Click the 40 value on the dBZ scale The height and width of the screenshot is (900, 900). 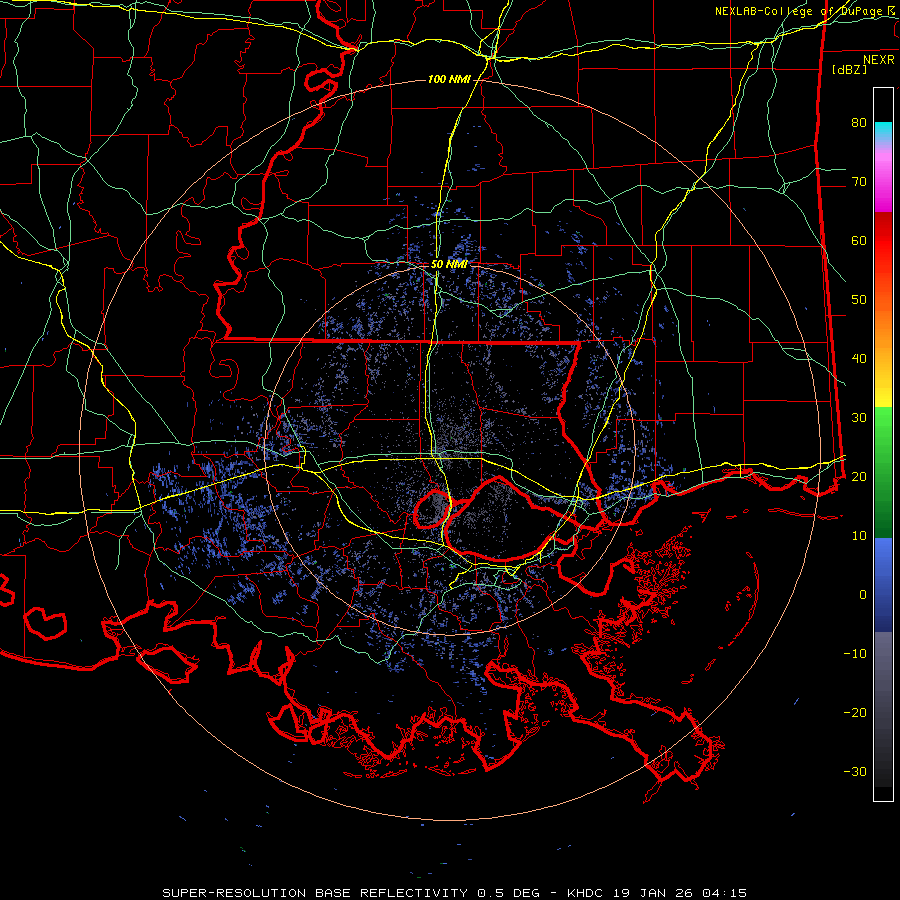click(859, 359)
